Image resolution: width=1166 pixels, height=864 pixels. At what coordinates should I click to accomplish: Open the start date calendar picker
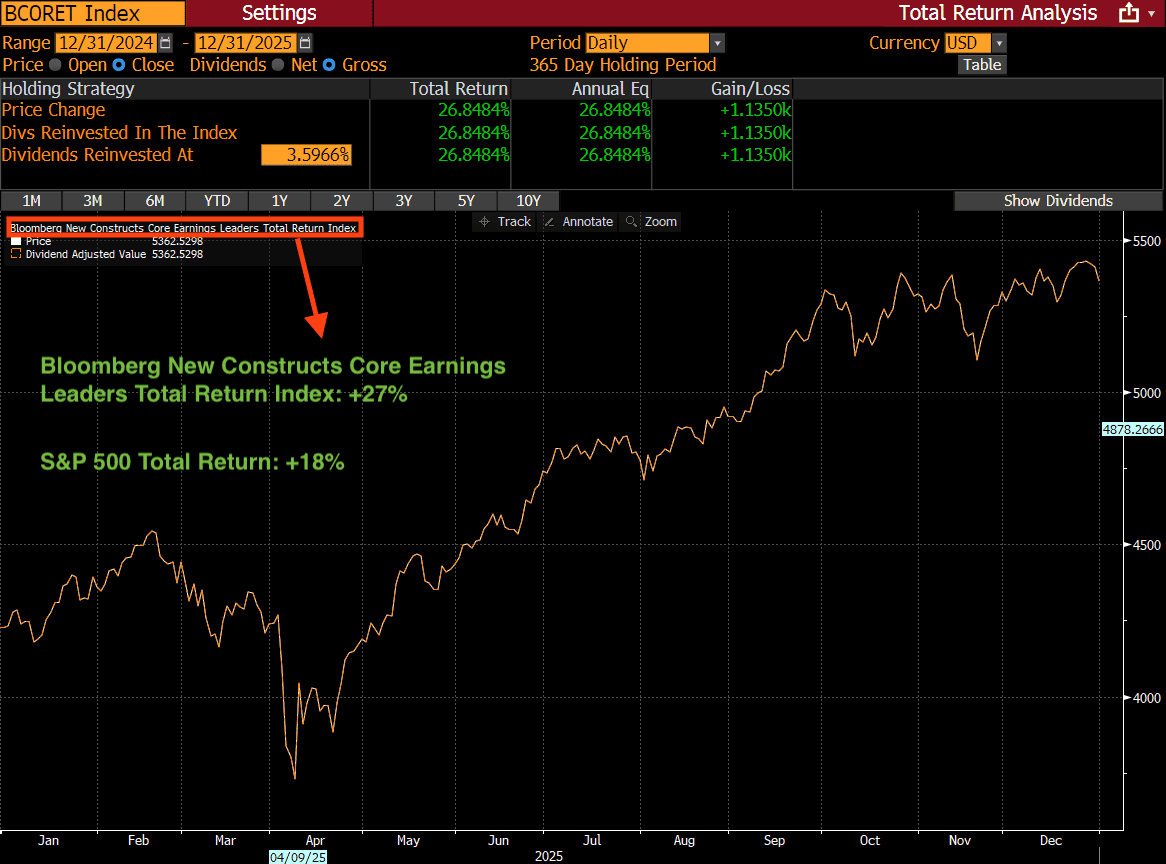tap(166, 43)
